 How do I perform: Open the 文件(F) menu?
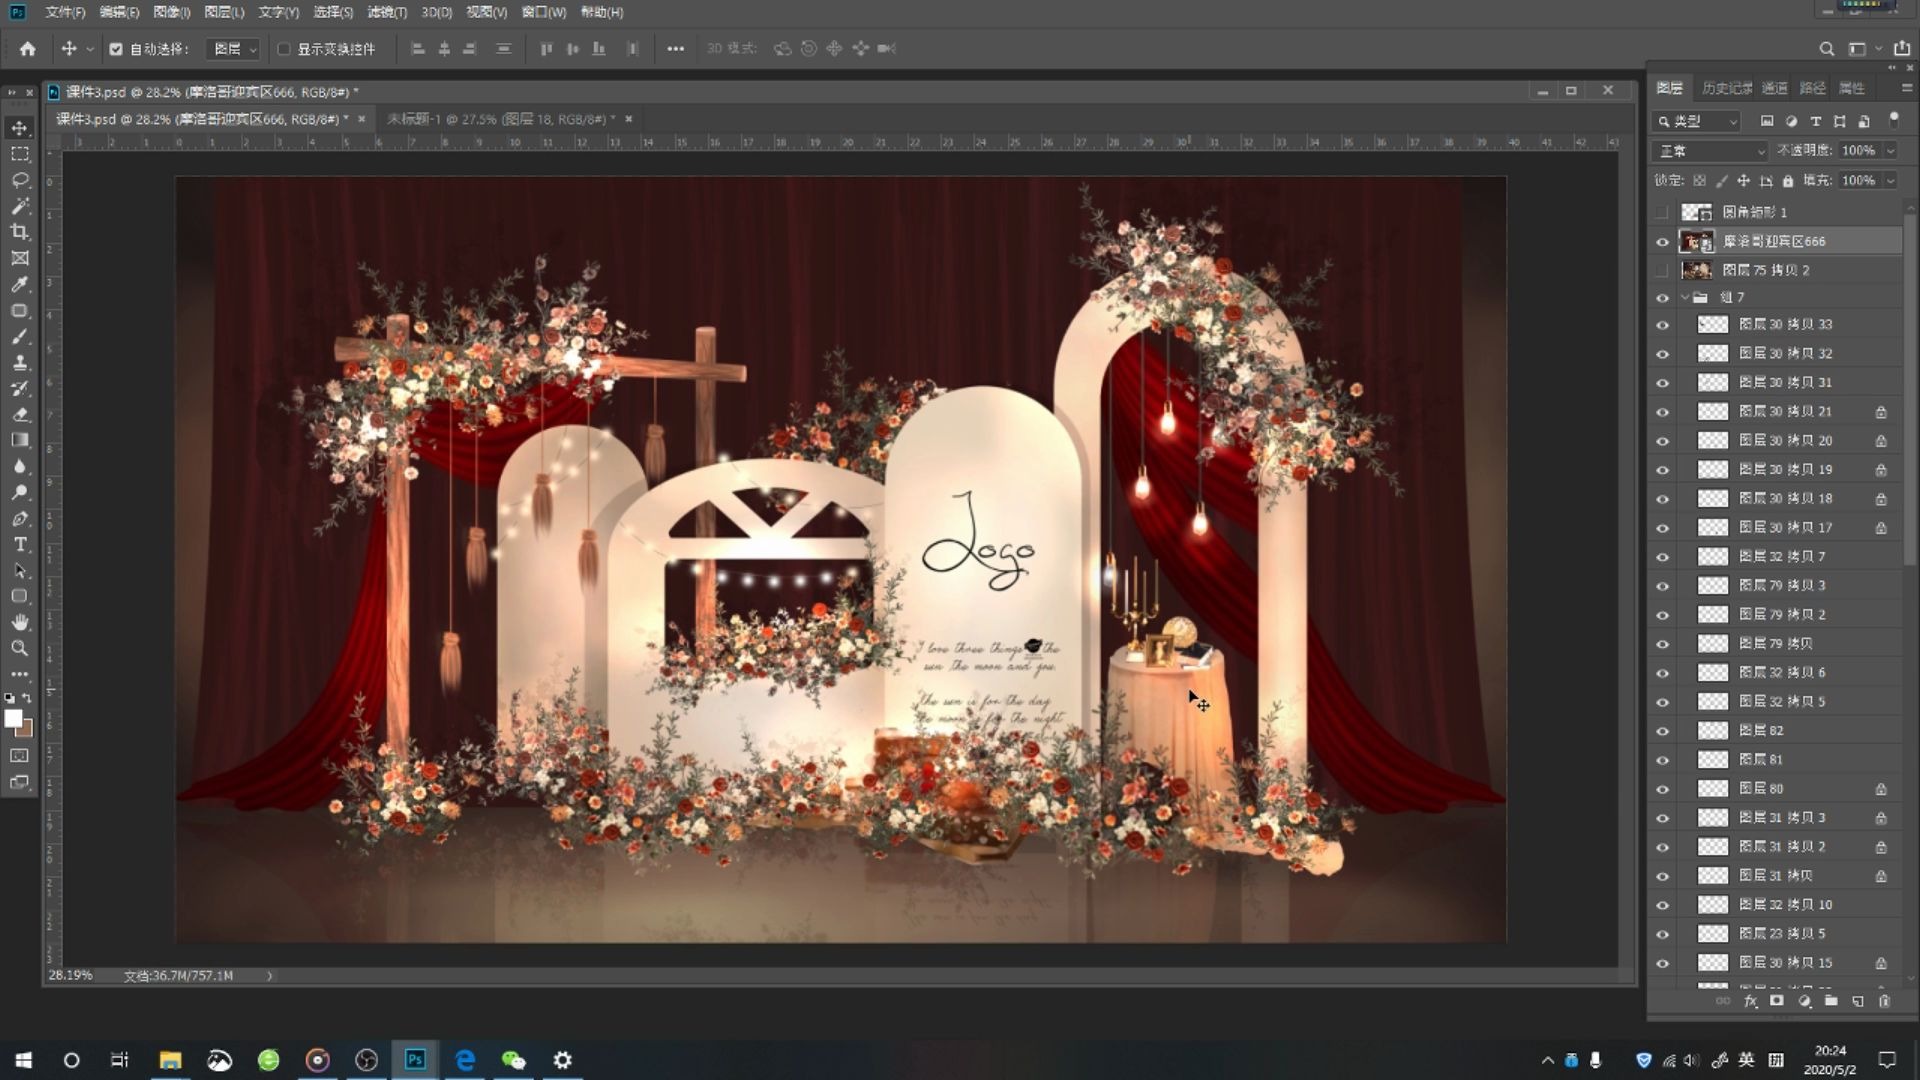tap(65, 12)
